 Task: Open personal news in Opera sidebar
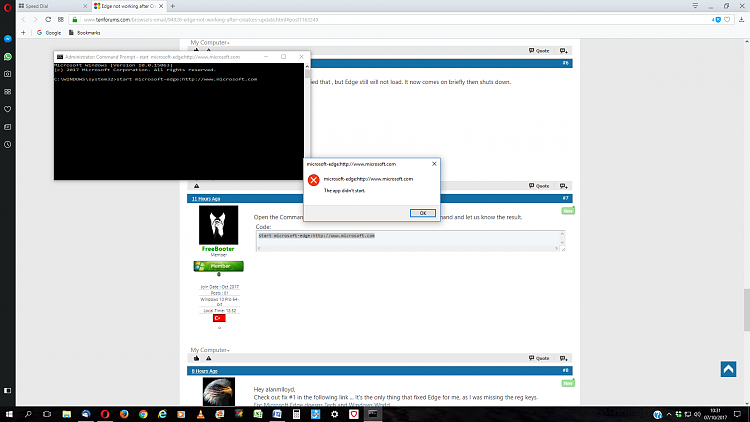(x=8, y=127)
